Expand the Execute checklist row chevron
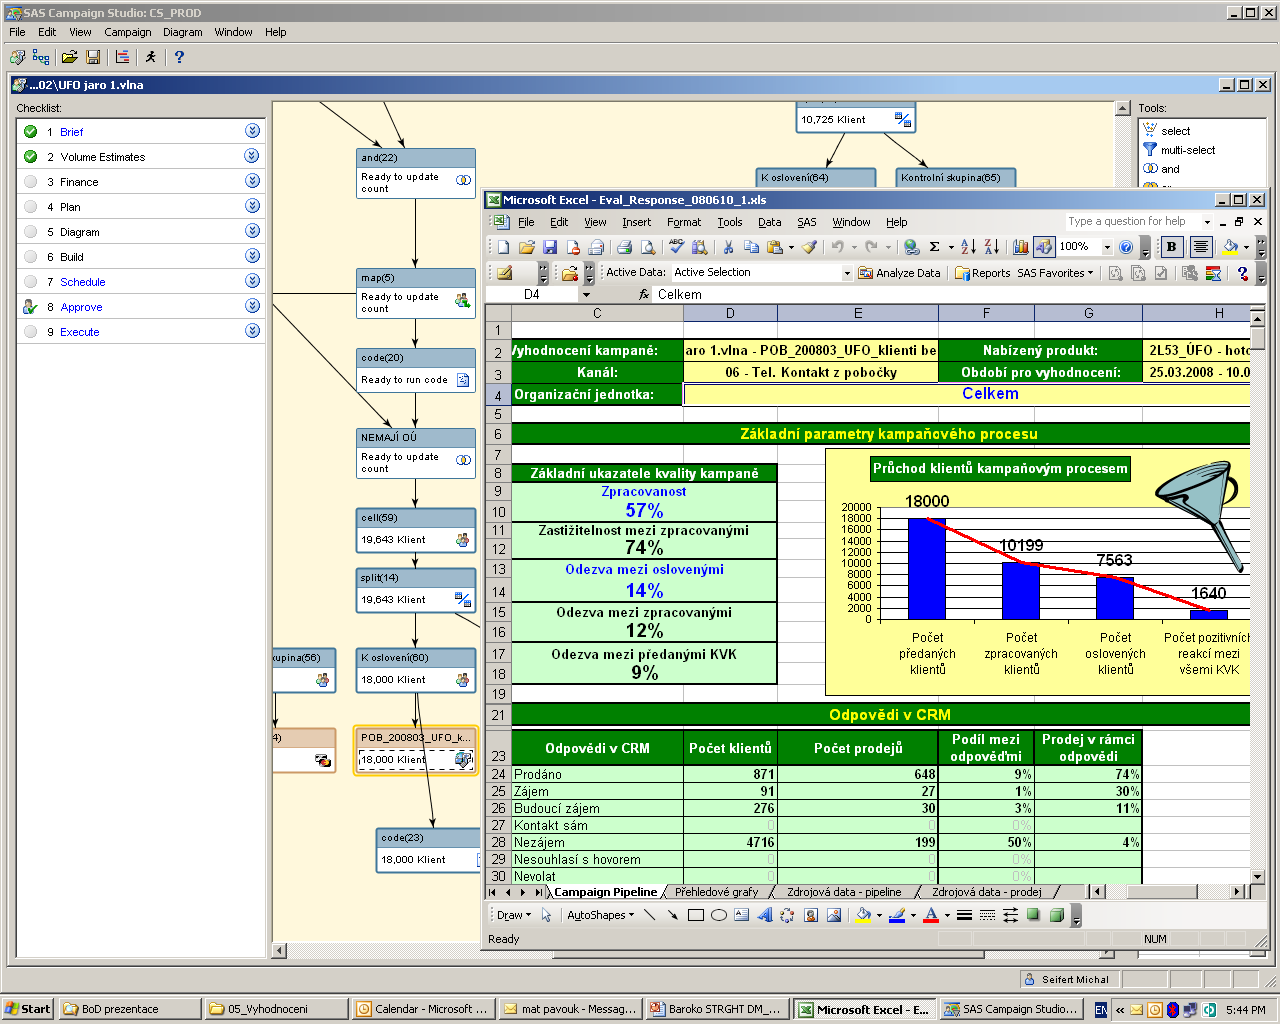1280x1024 pixels. (x=252, y=331)
